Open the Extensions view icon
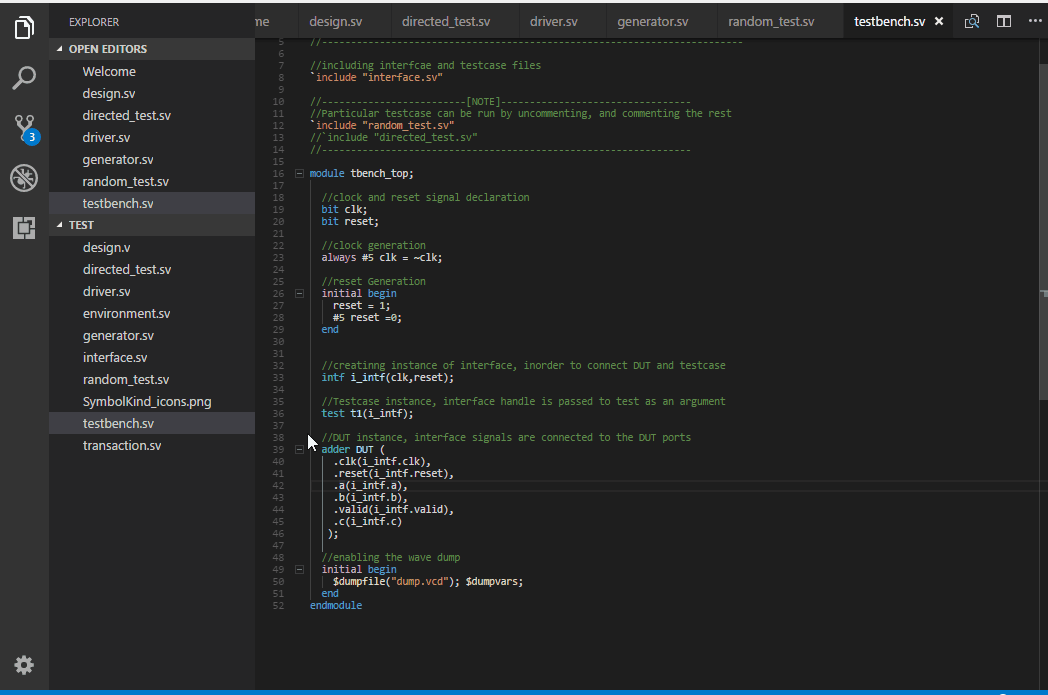Viewport: 1048px width, 695px height. [24, 228]
